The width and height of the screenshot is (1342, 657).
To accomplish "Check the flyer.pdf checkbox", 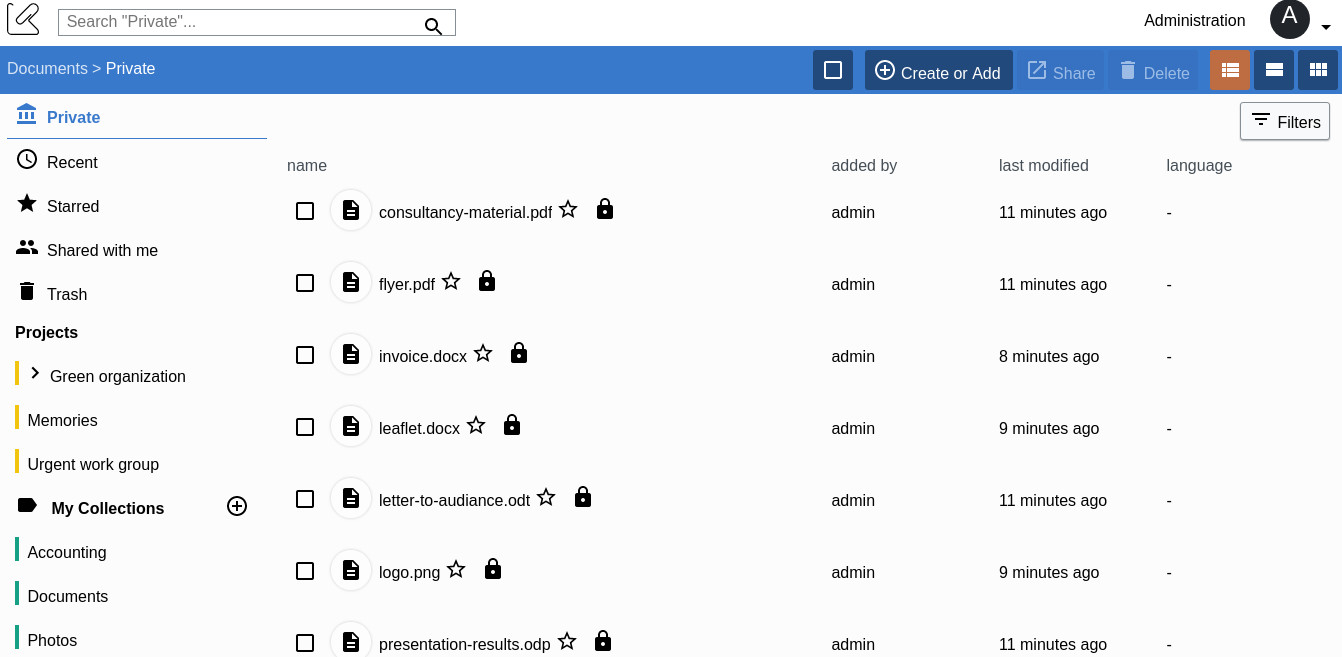I will [305, 283].
